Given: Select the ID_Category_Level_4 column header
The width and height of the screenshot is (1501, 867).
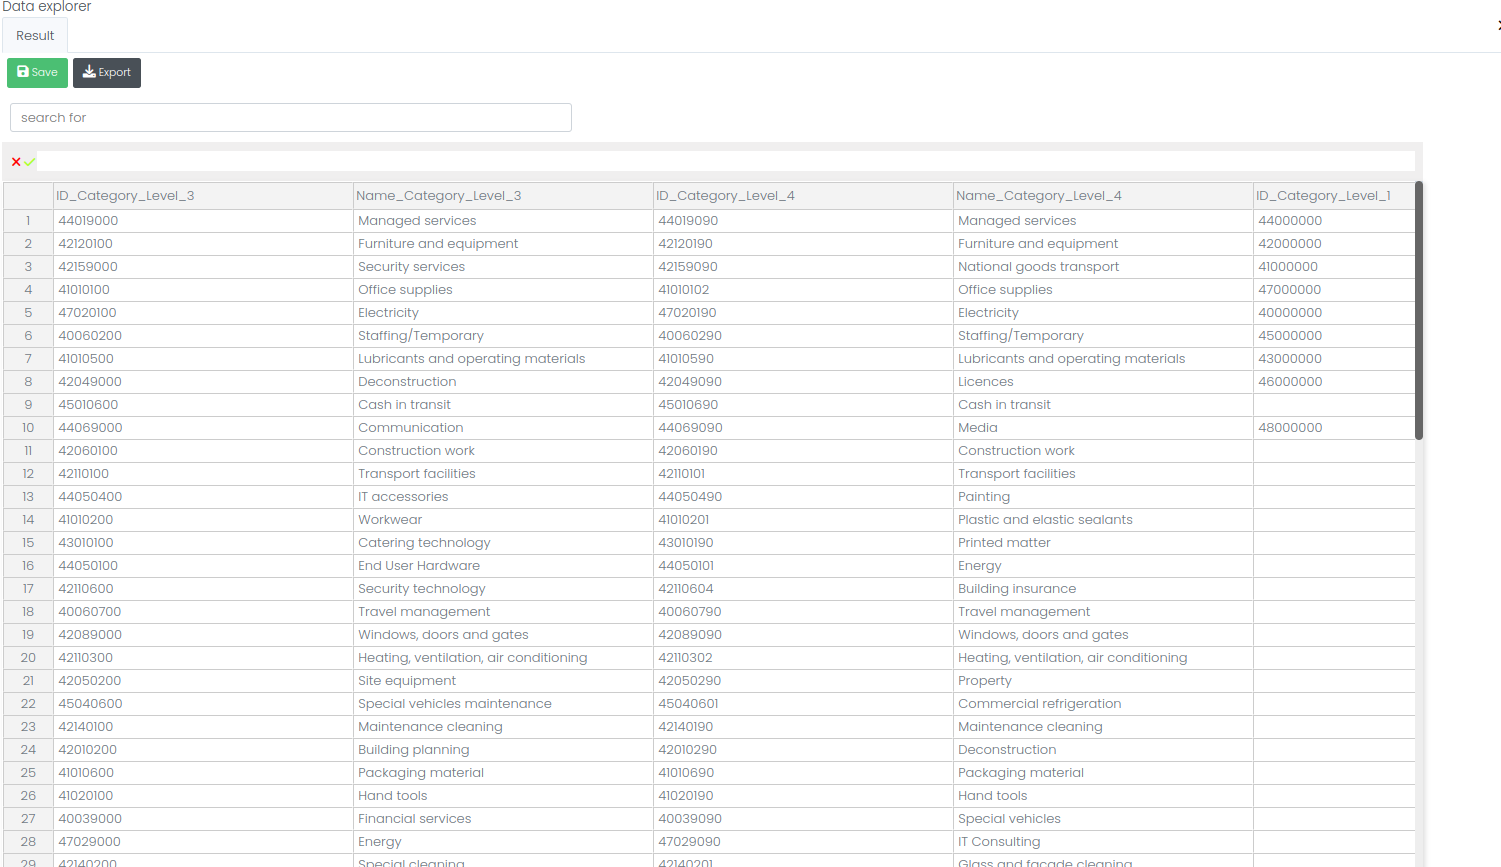Looking at the screenshot, I should point(803,196).
